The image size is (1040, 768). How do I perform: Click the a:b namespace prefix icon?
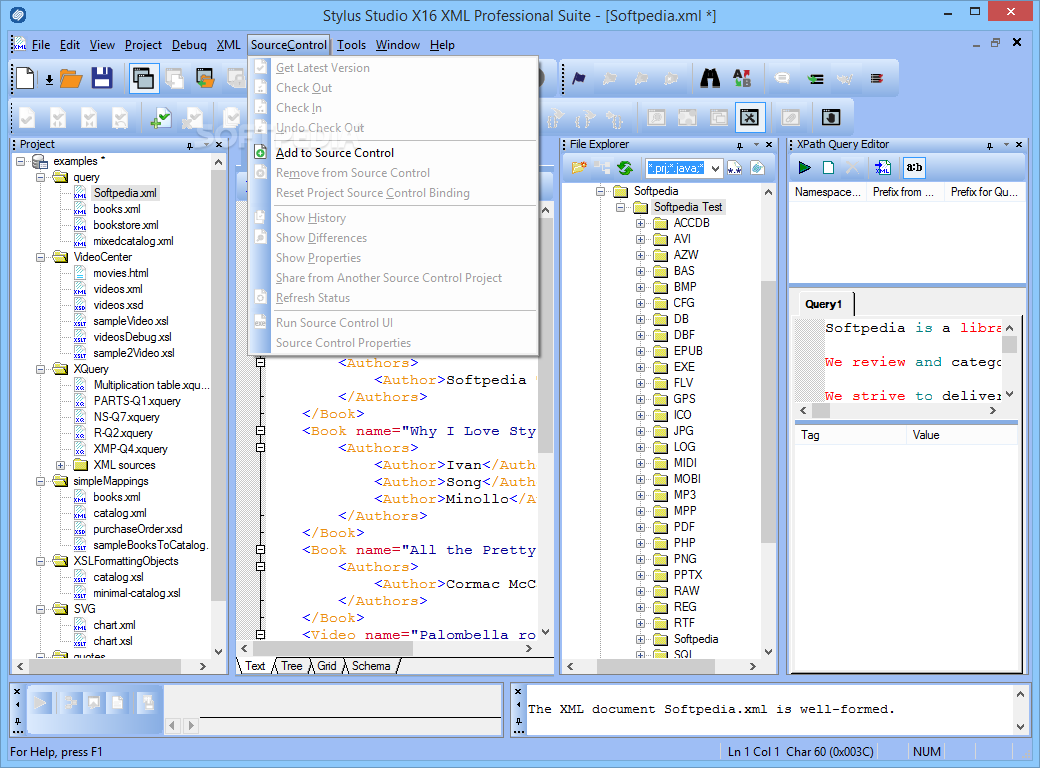914,168
